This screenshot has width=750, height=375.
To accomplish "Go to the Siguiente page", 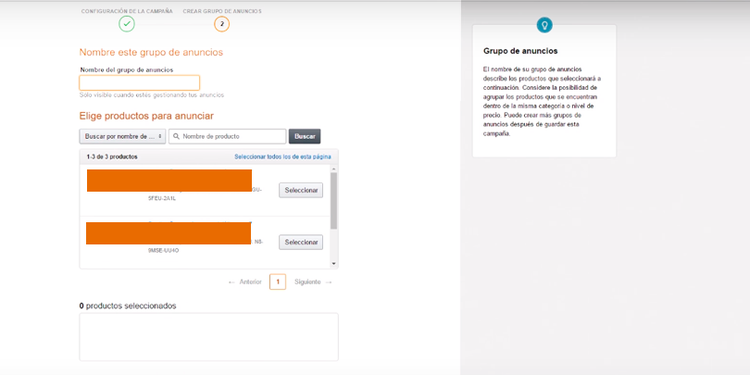I will pyautogui.click(x=313, y=282).
